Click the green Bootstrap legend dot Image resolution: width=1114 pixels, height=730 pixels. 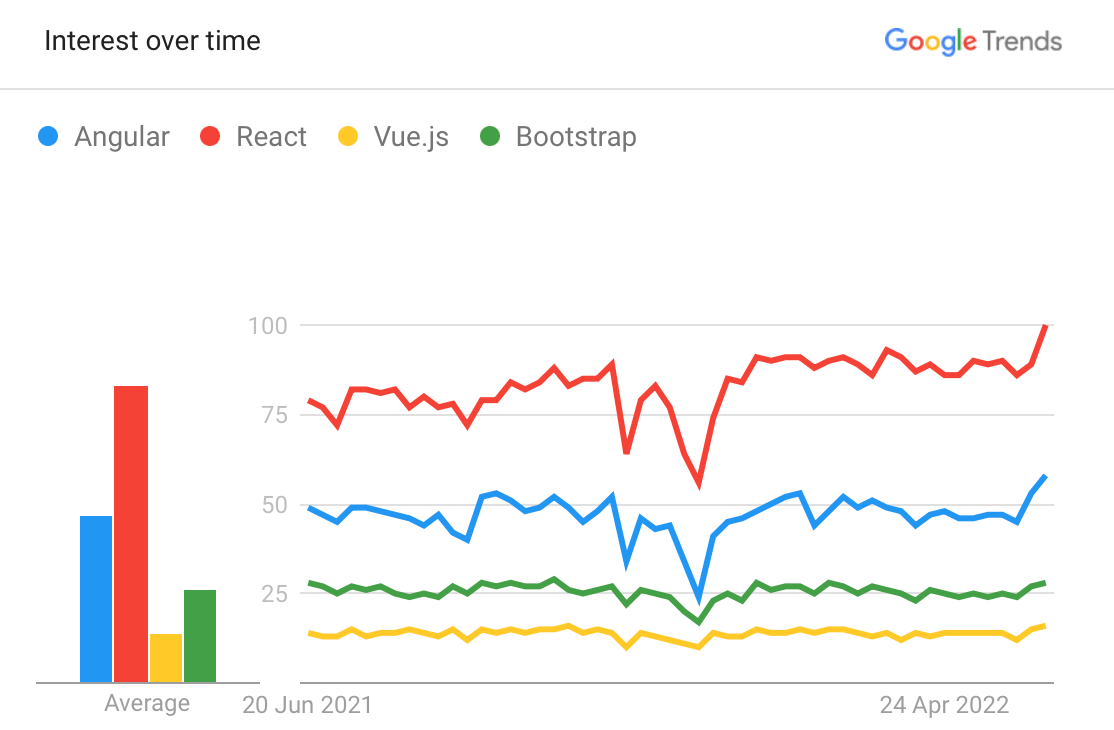coord(490,137)
